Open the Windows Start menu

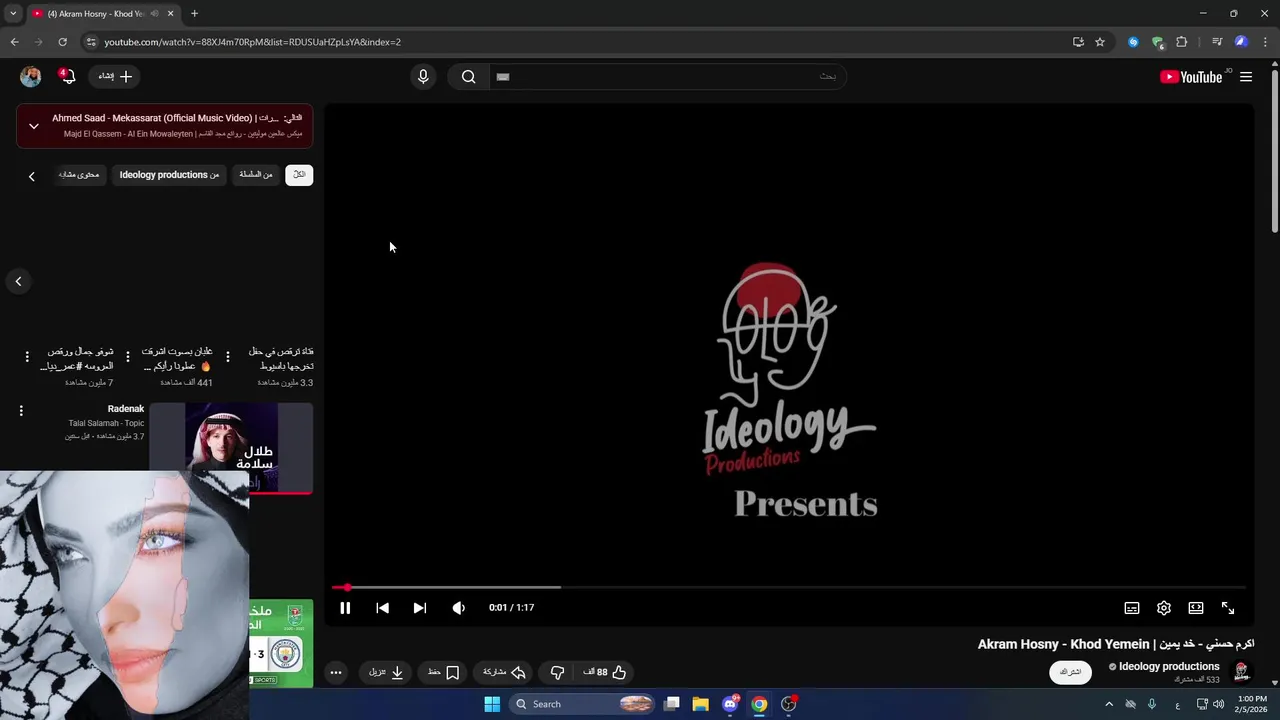tap(492, 704)
